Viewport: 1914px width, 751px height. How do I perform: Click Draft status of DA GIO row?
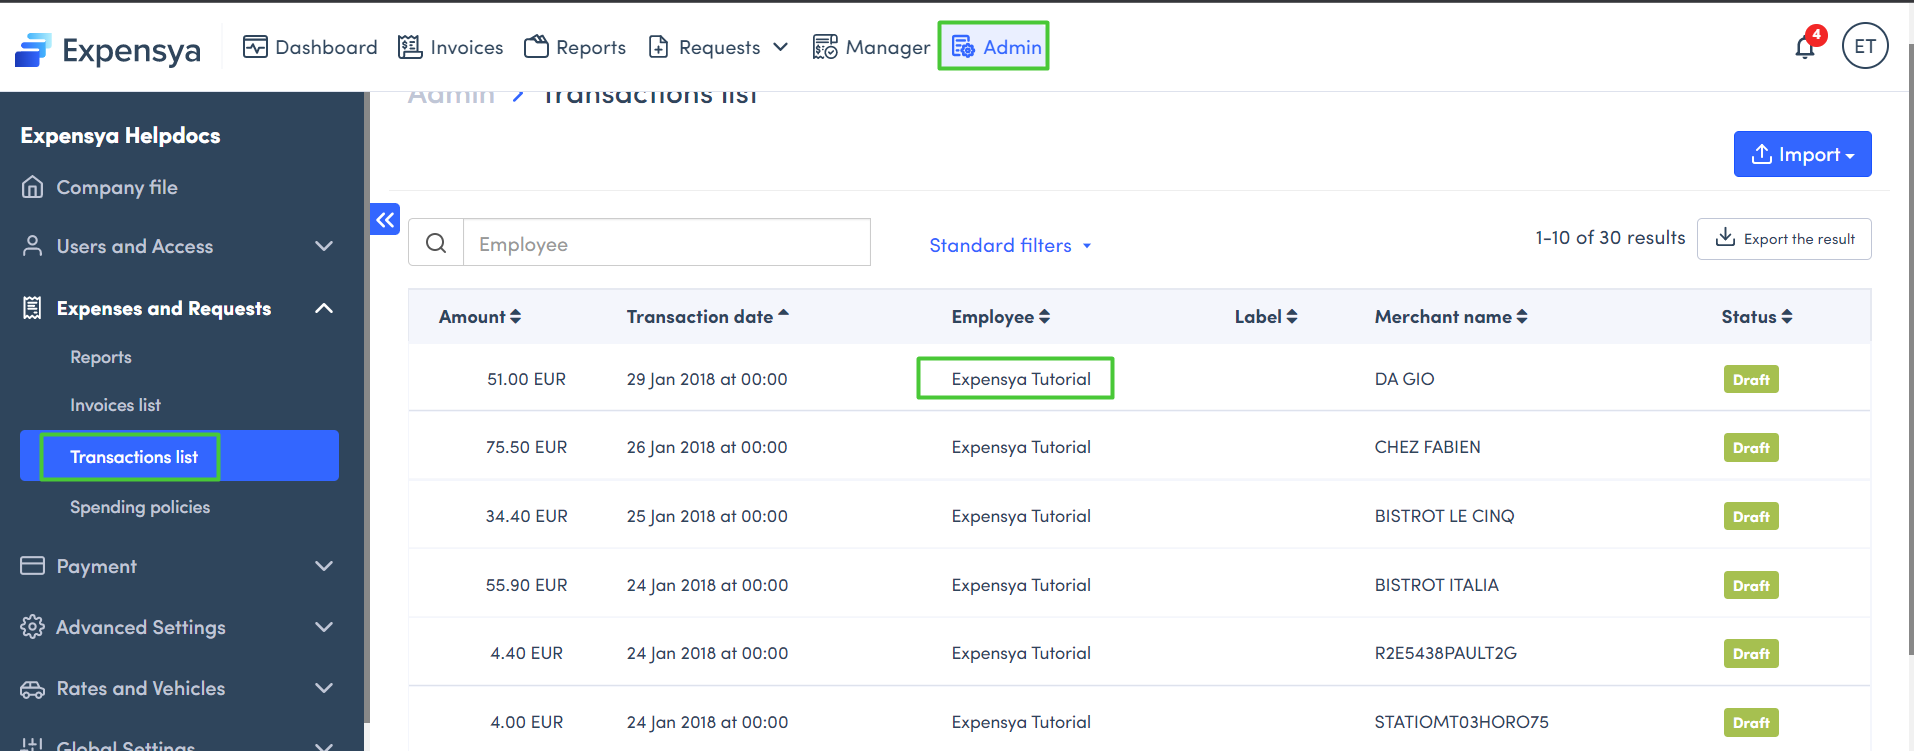pyautogui.click(x=1750, y=380)
